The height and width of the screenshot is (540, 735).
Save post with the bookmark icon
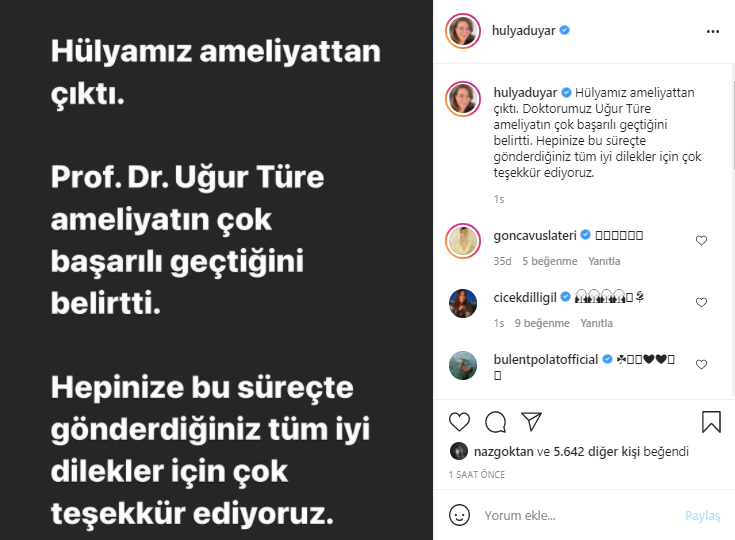point(711,421)
